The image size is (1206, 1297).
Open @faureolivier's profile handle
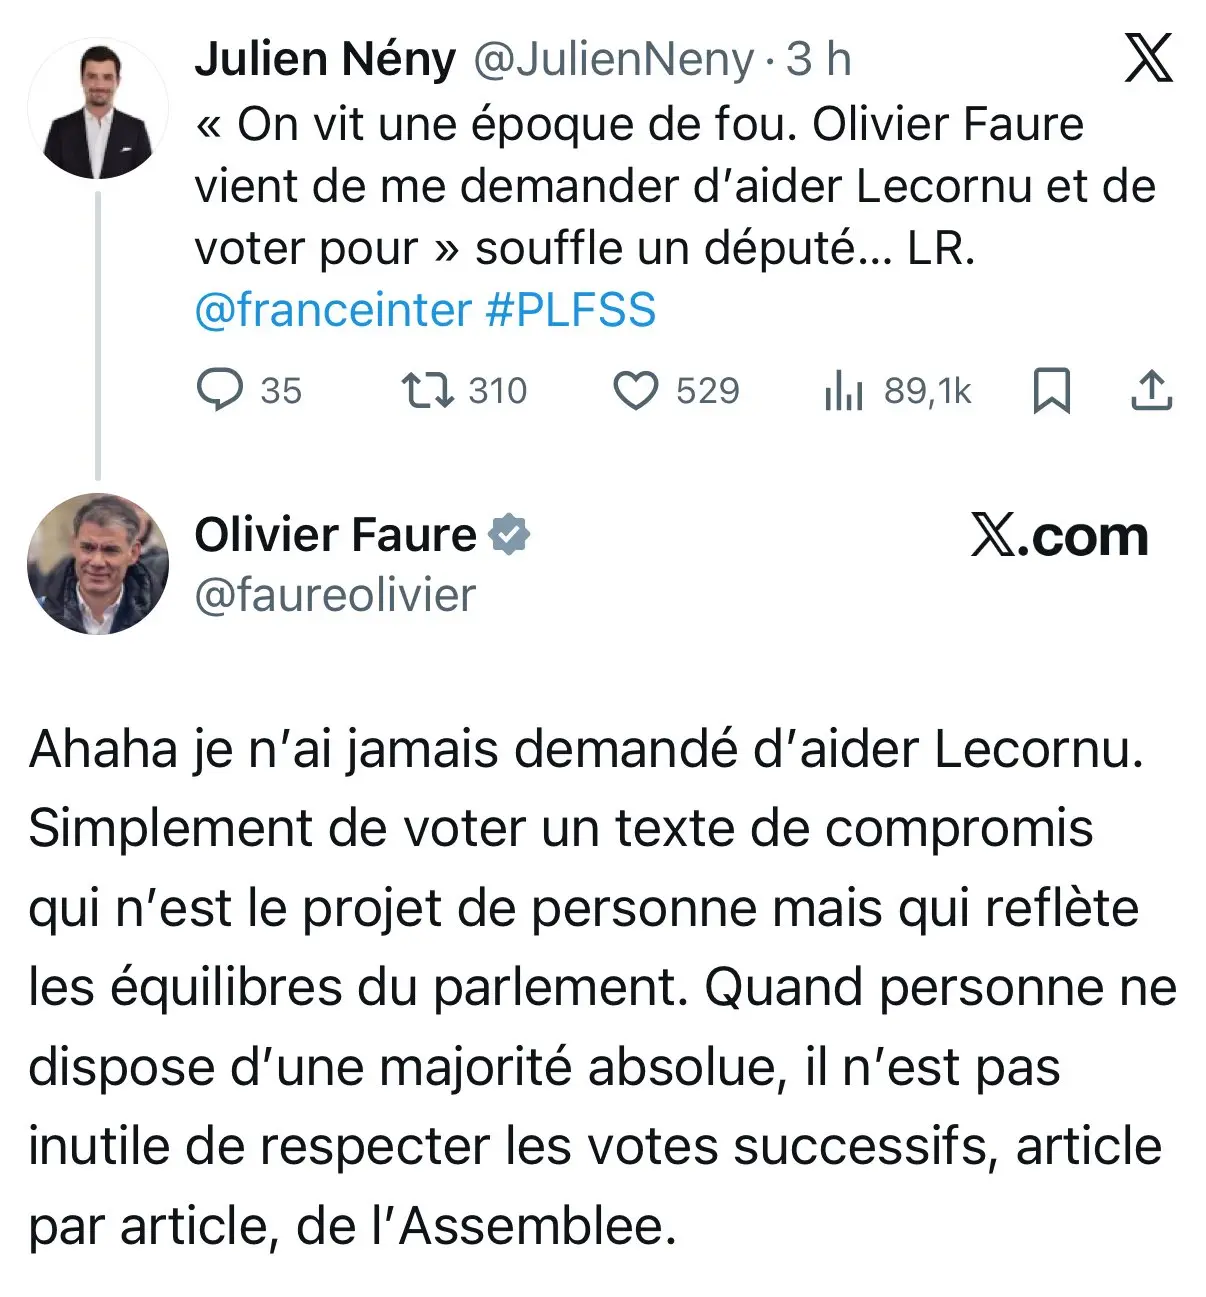(x=335, y=596)
